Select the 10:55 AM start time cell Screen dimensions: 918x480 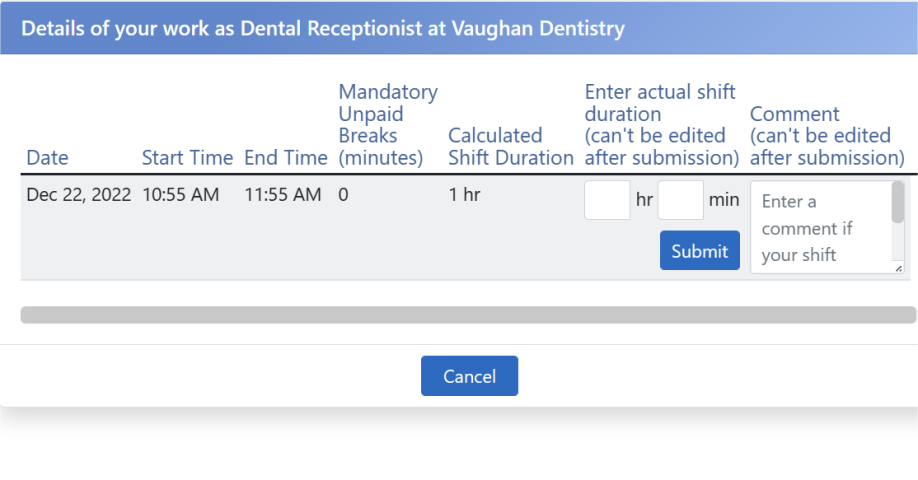pos(180,194)
